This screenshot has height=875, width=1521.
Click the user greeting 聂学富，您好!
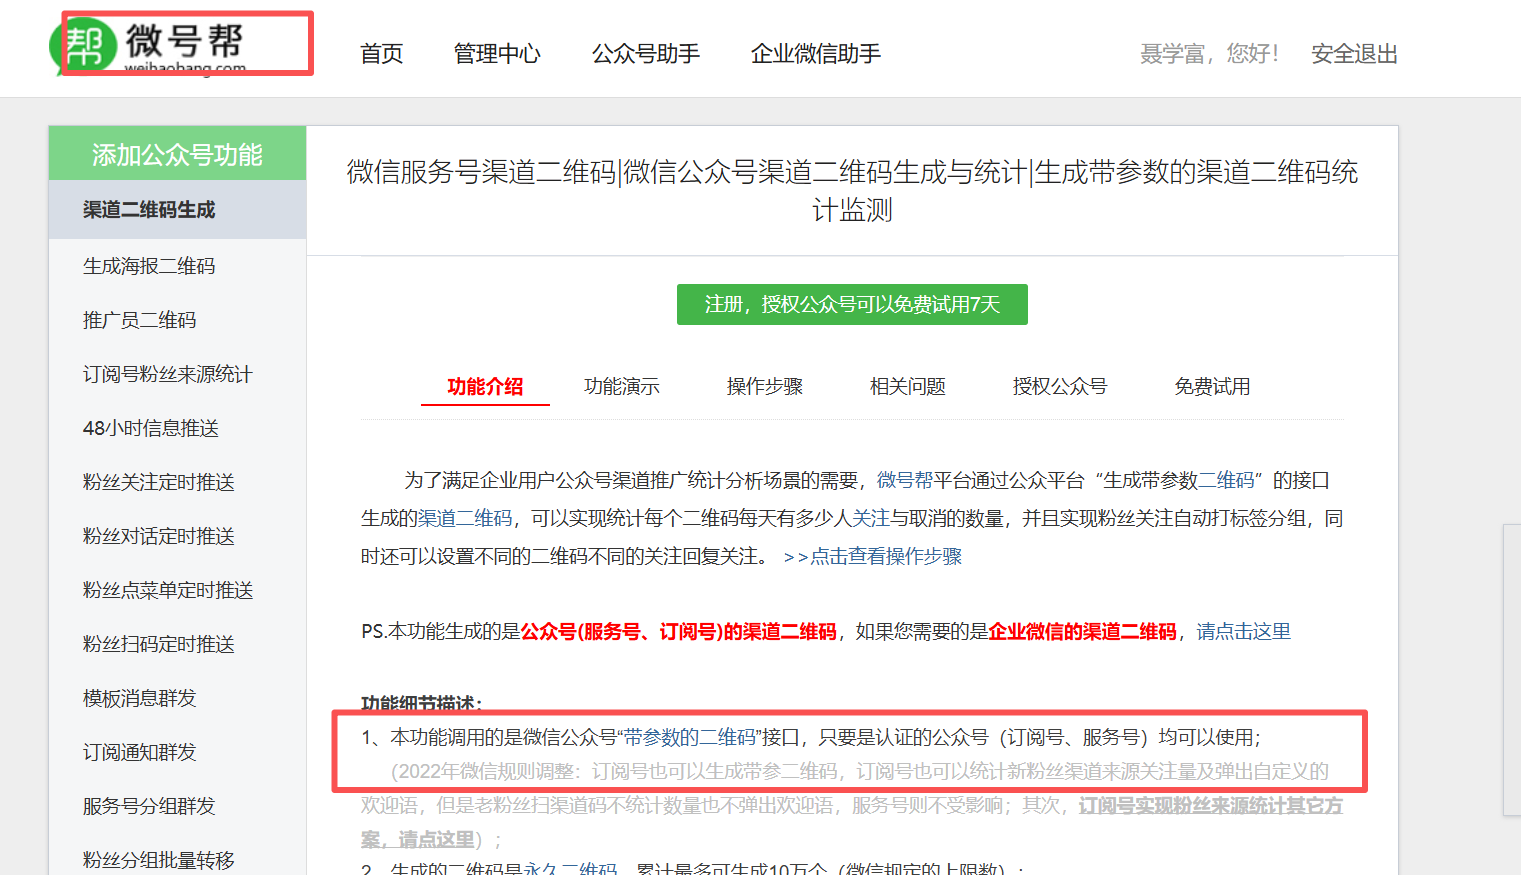pyautogui.click(x=1209, y=54)
